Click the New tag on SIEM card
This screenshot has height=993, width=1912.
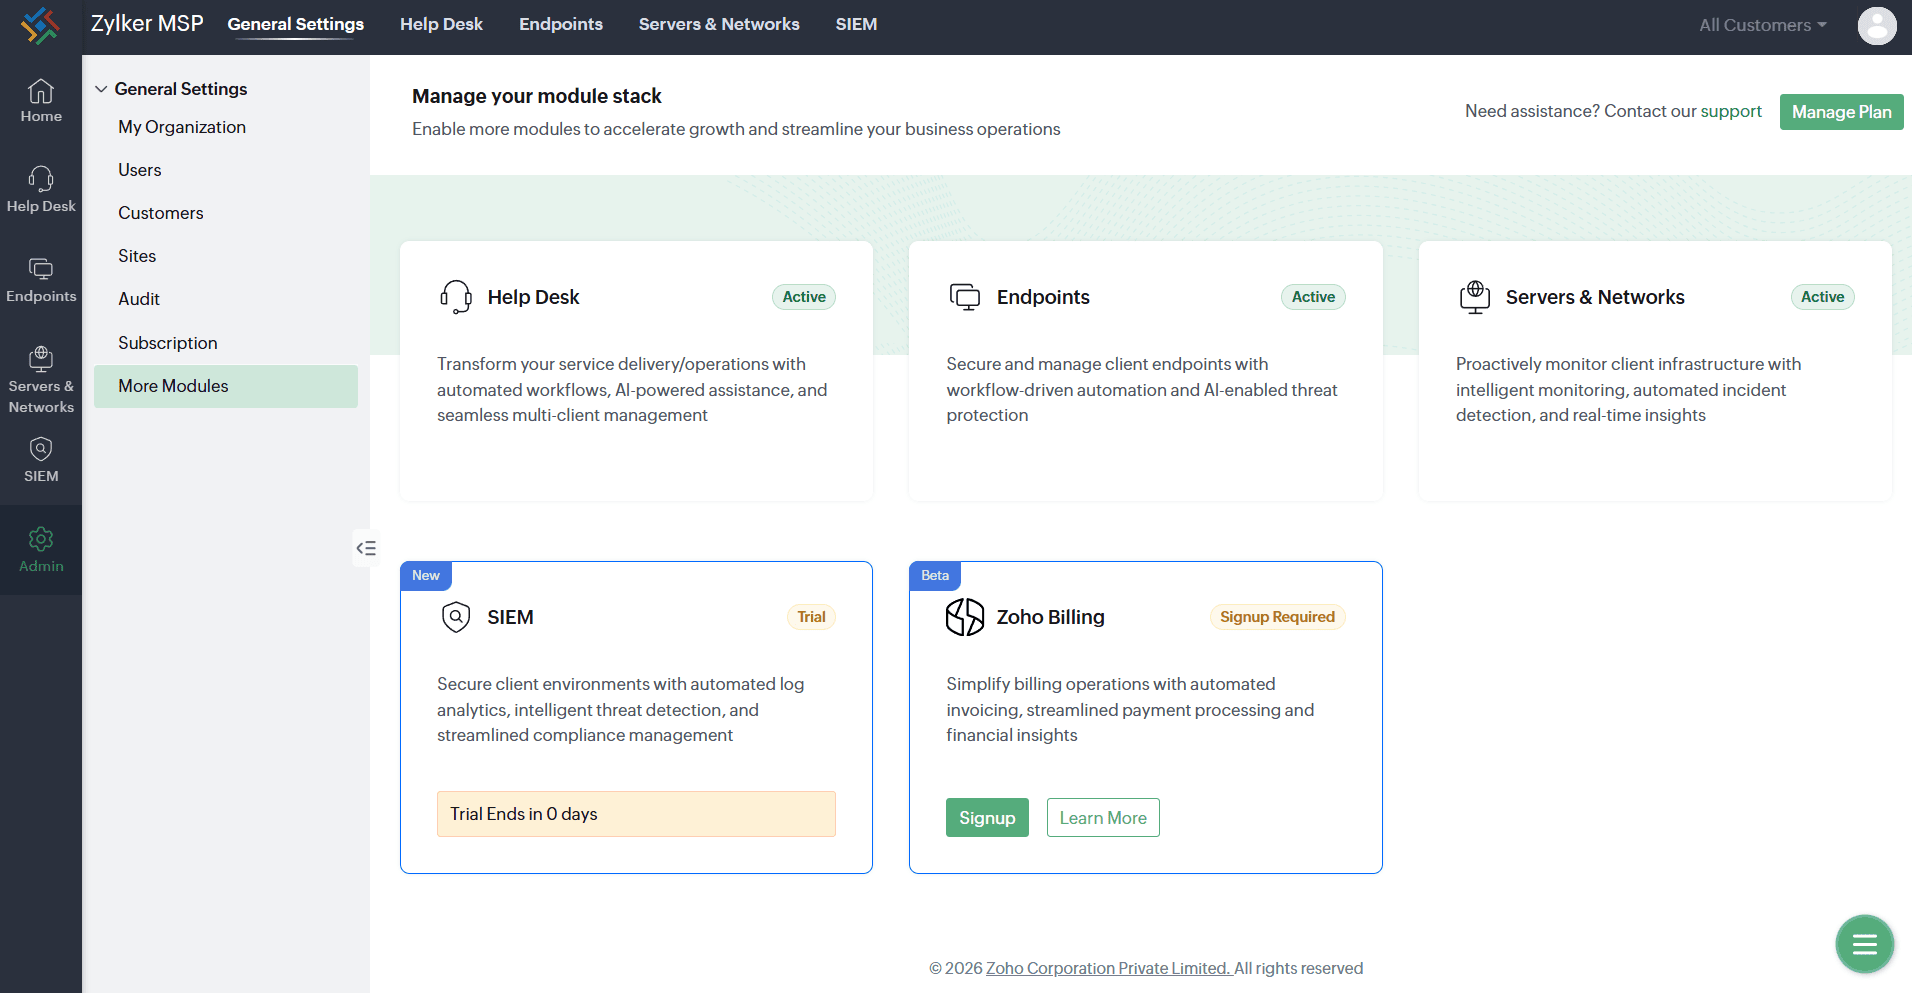426,575
